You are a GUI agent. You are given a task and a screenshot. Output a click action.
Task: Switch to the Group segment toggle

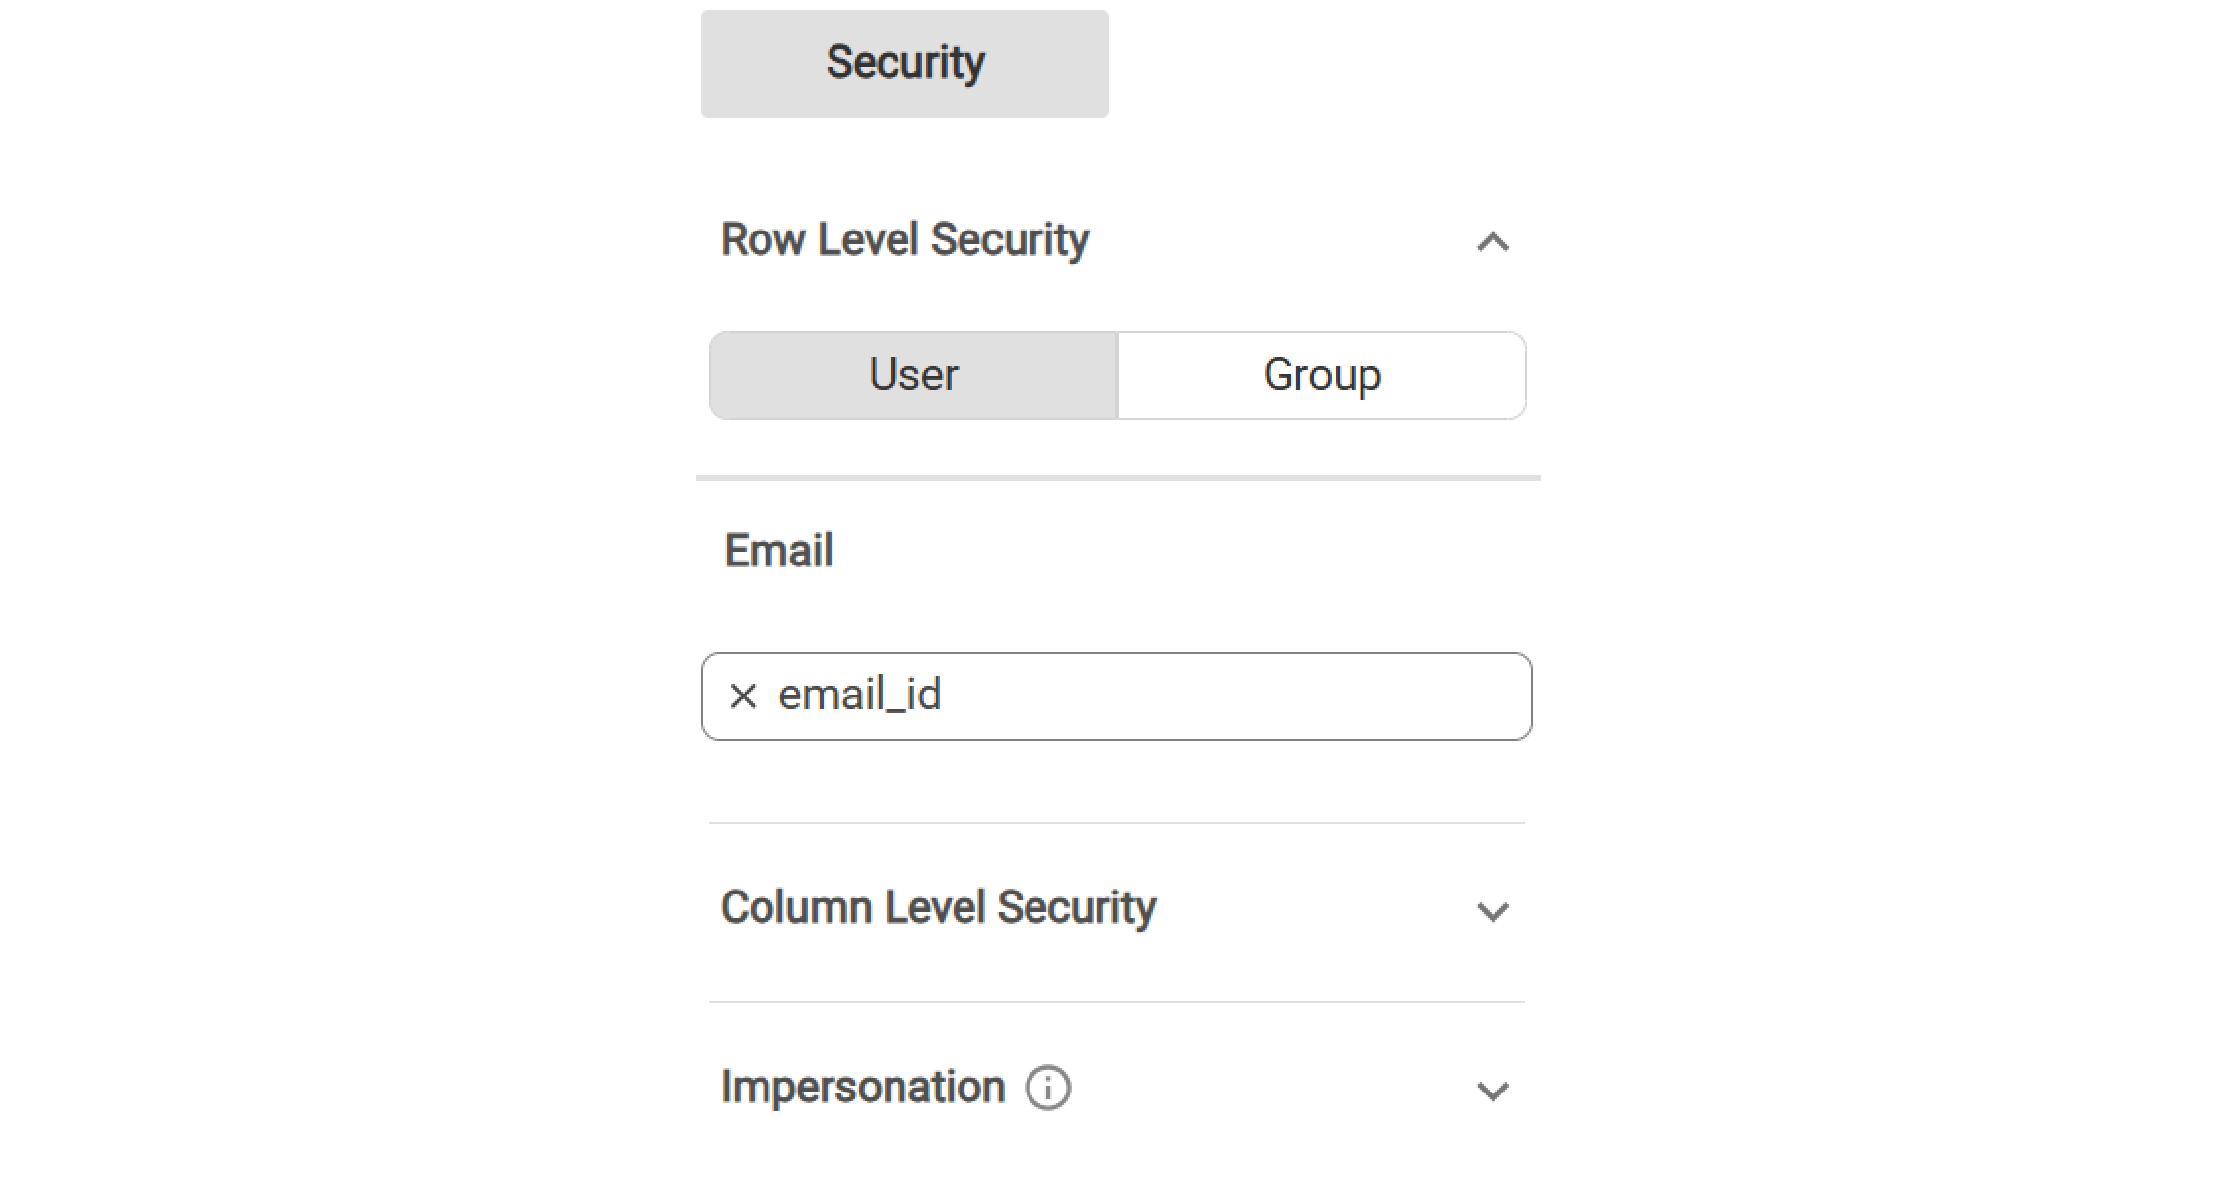(x=1321, y=375)
